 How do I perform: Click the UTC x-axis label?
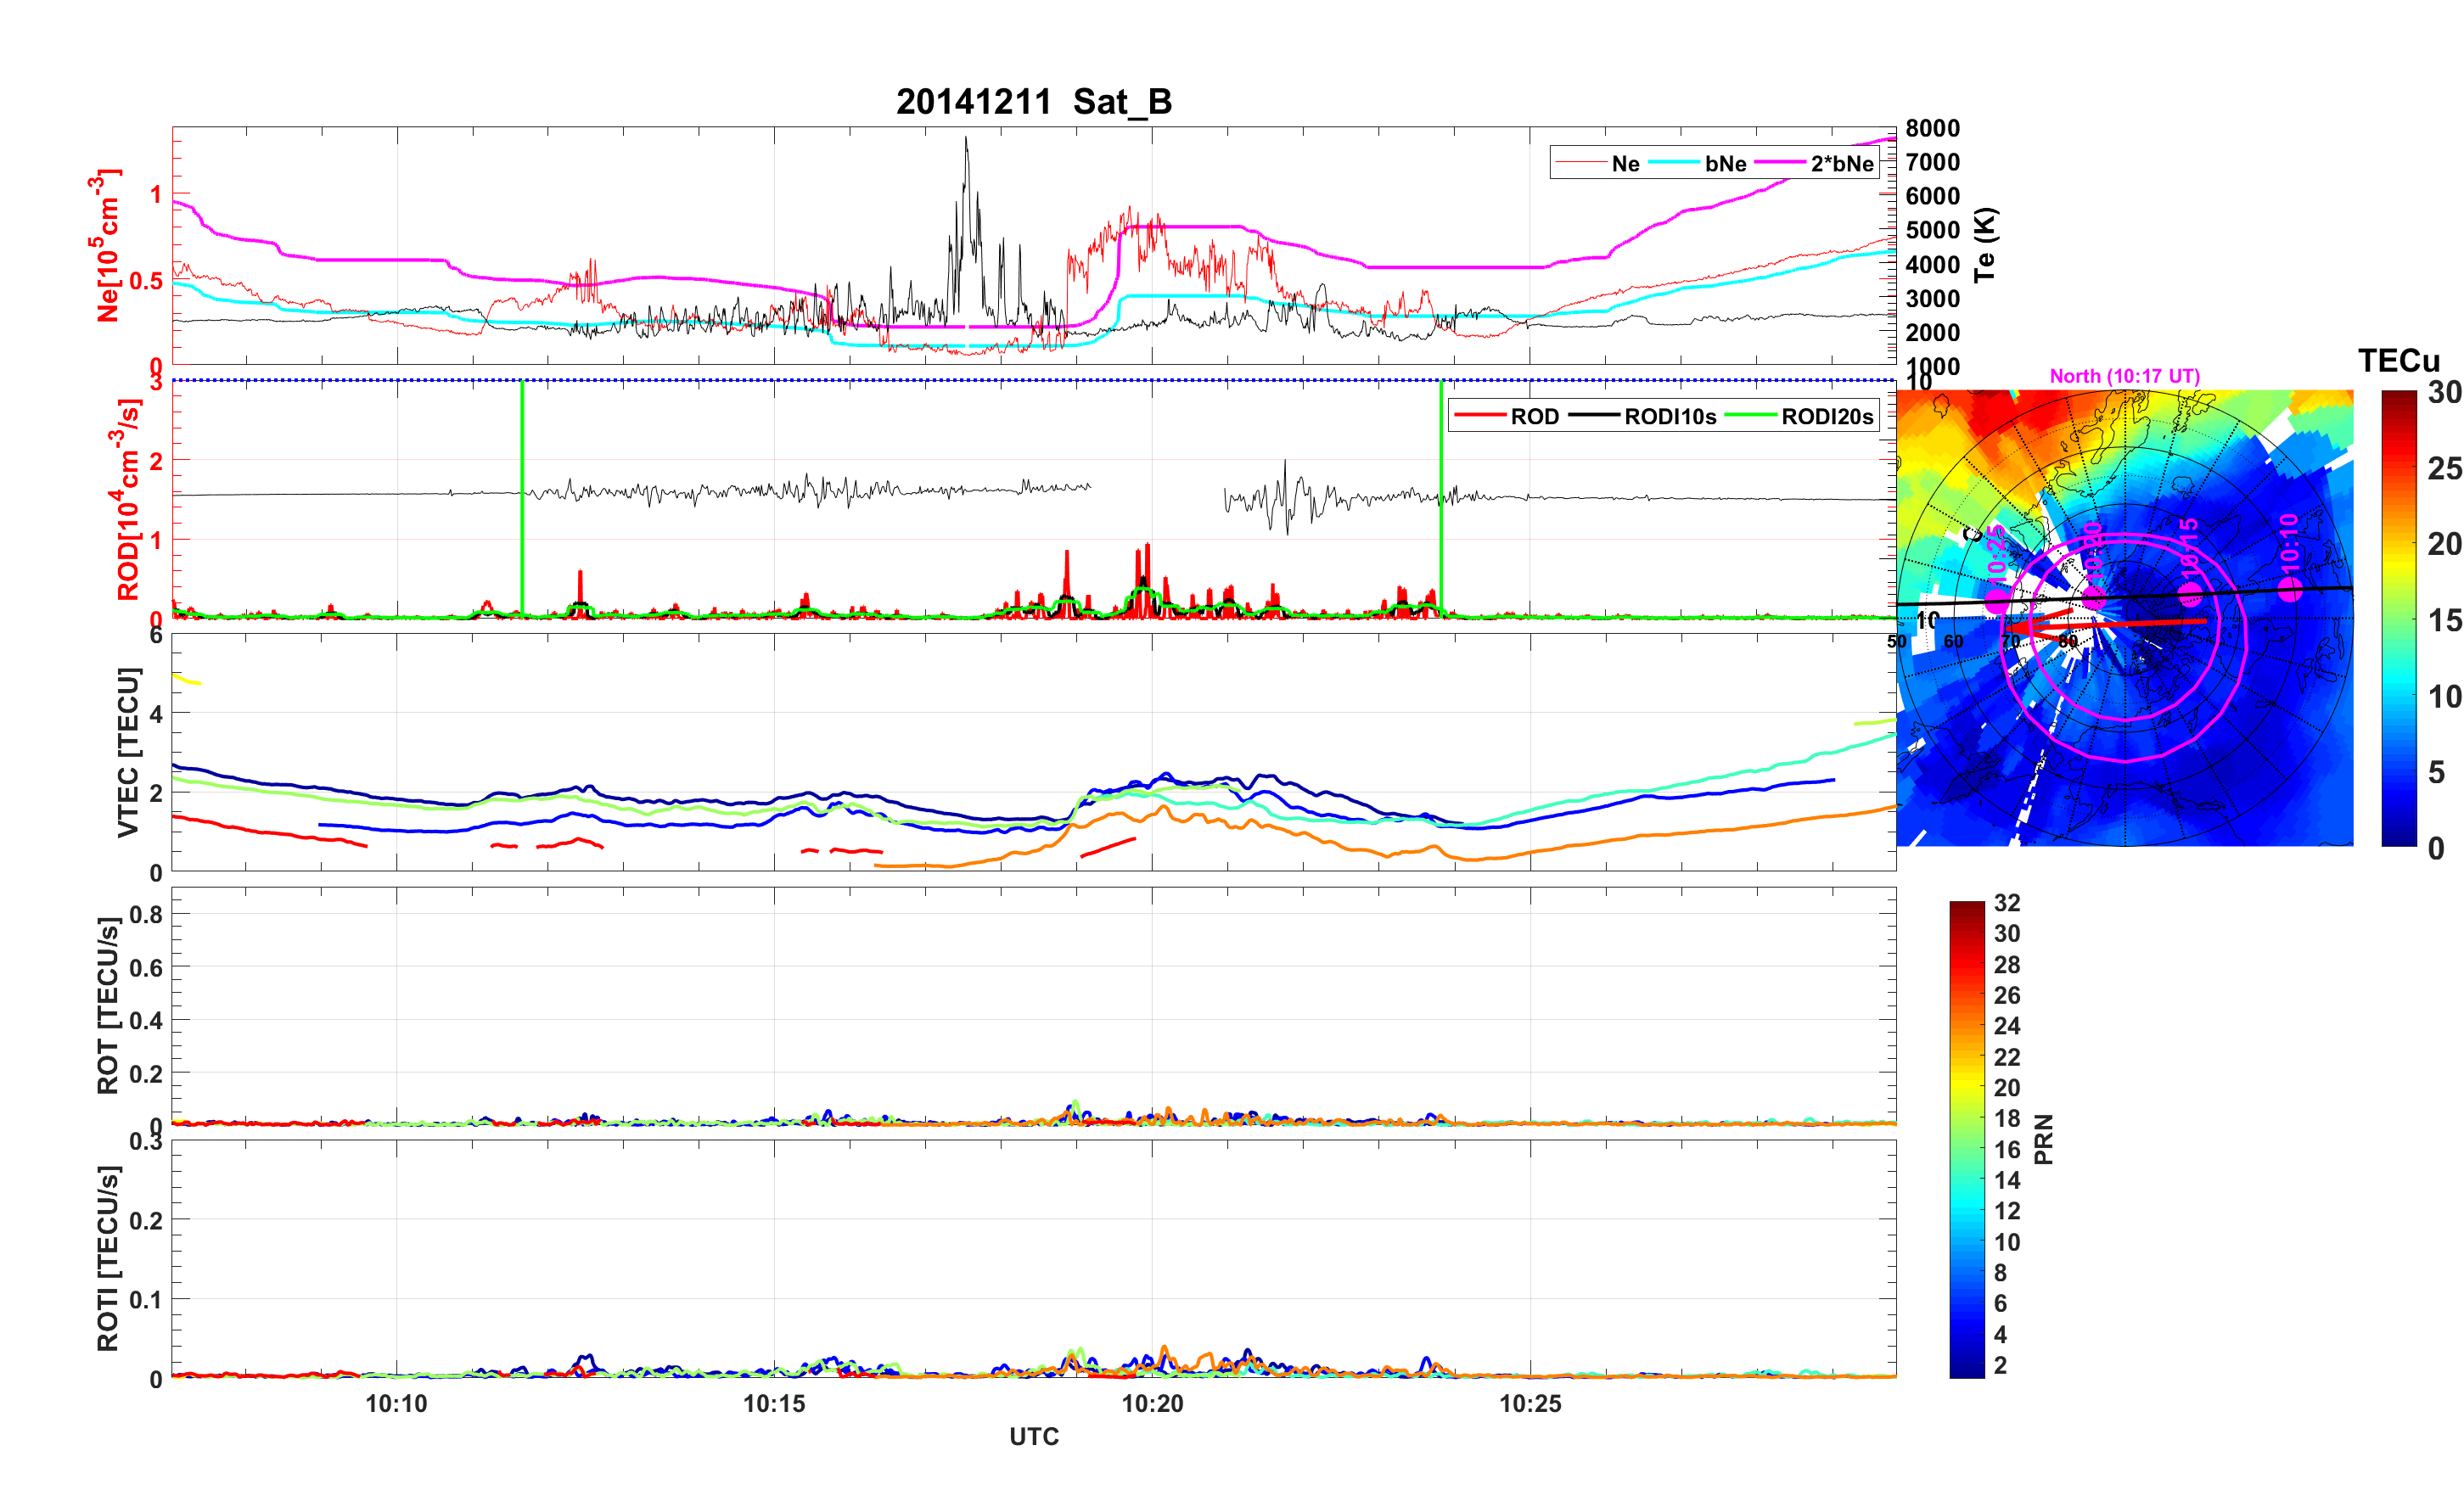[x=1034, y=1437]
